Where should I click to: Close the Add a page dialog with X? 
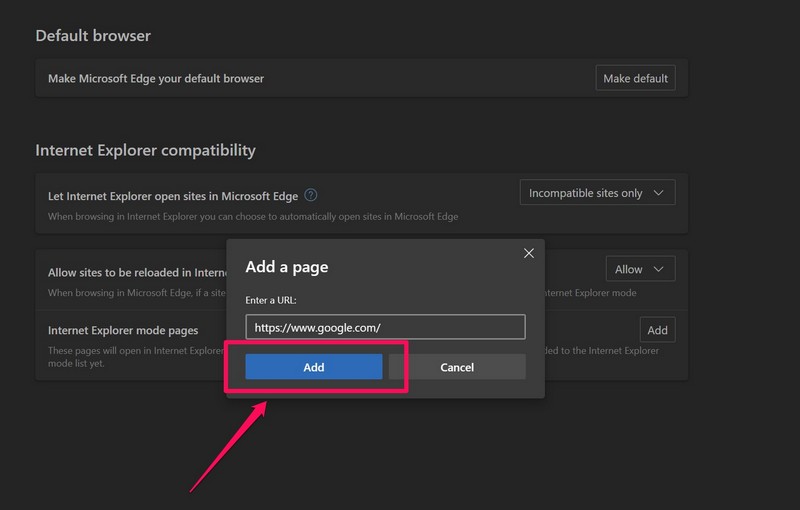(529, 254)
